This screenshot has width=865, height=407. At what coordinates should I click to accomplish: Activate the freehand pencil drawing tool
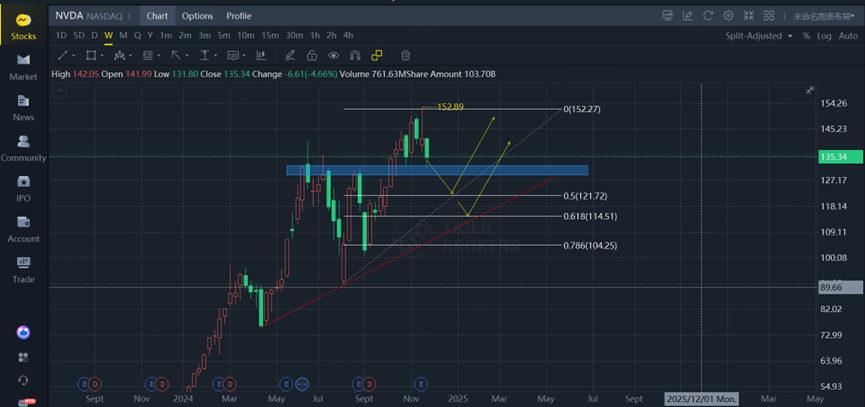pyautogui.click(x=290, y=55)
